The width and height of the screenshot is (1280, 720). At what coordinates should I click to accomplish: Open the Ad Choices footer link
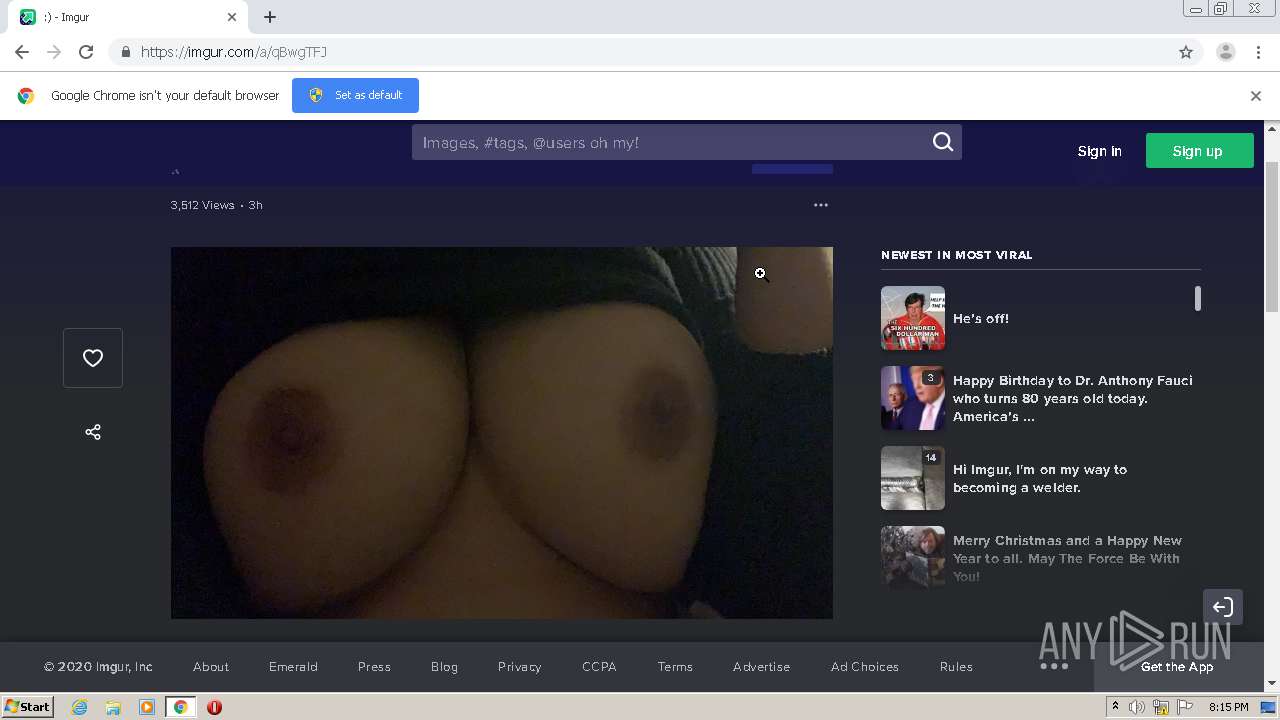(x=865, y=667)
